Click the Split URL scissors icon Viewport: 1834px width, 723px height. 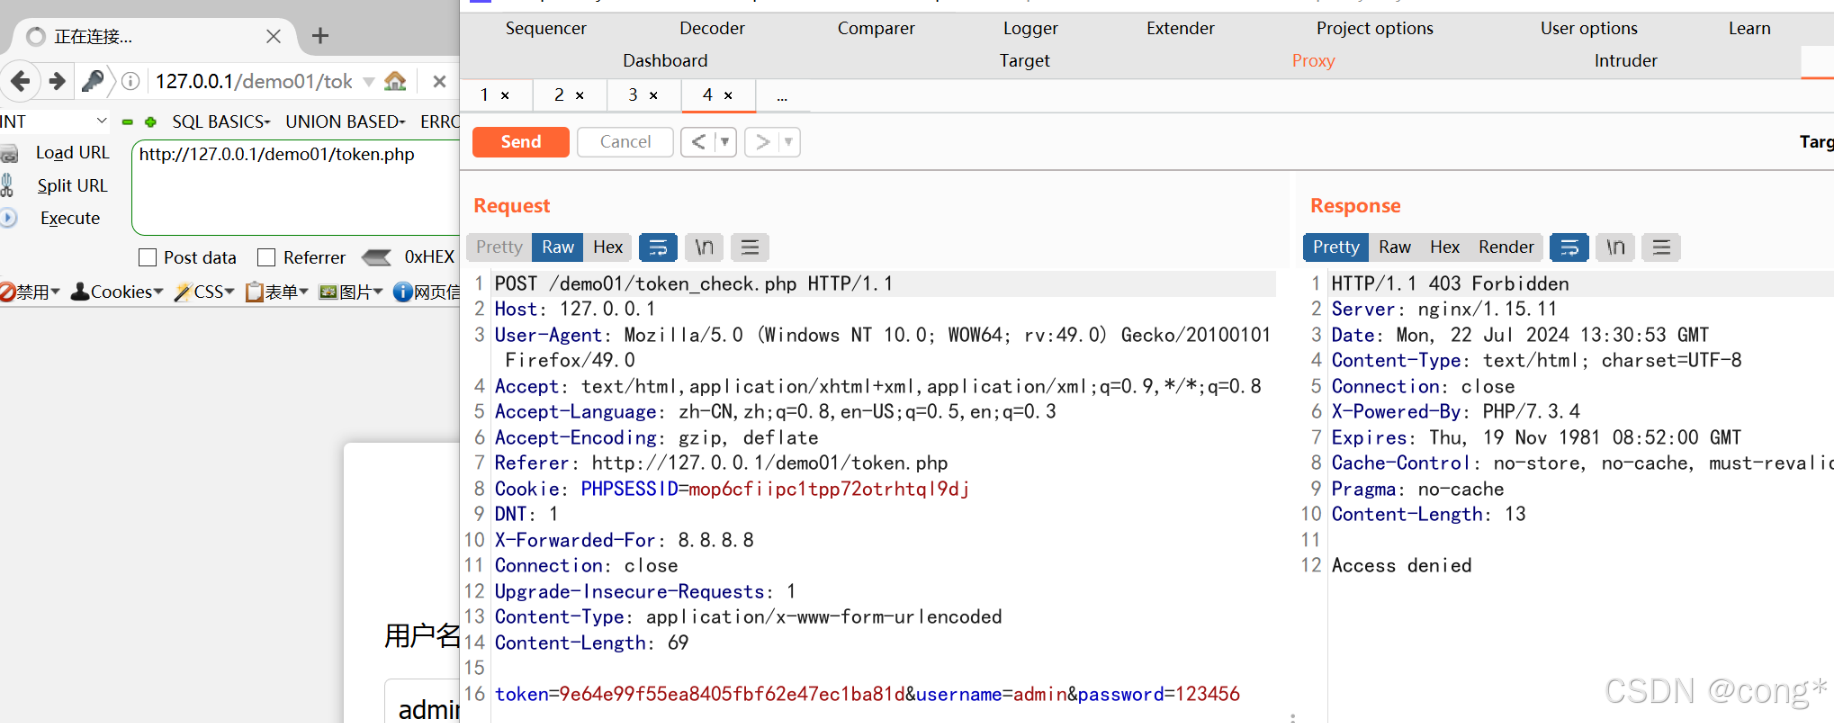7,185
